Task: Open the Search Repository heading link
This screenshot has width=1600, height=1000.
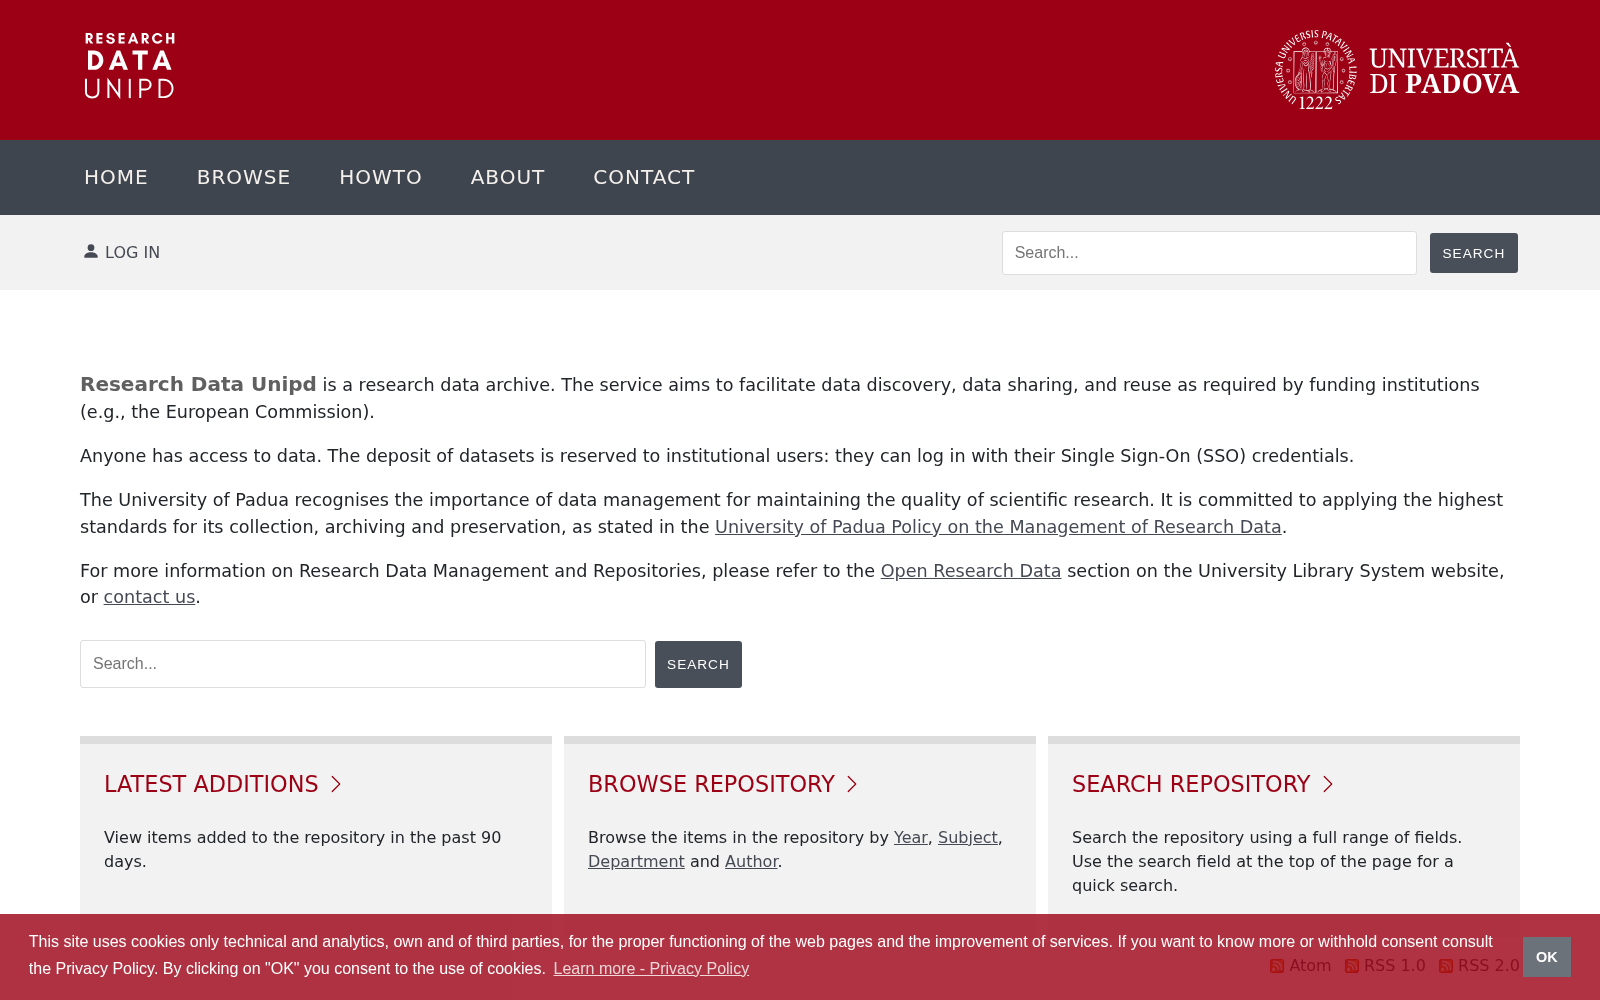Action: [x=1191, y=784]
